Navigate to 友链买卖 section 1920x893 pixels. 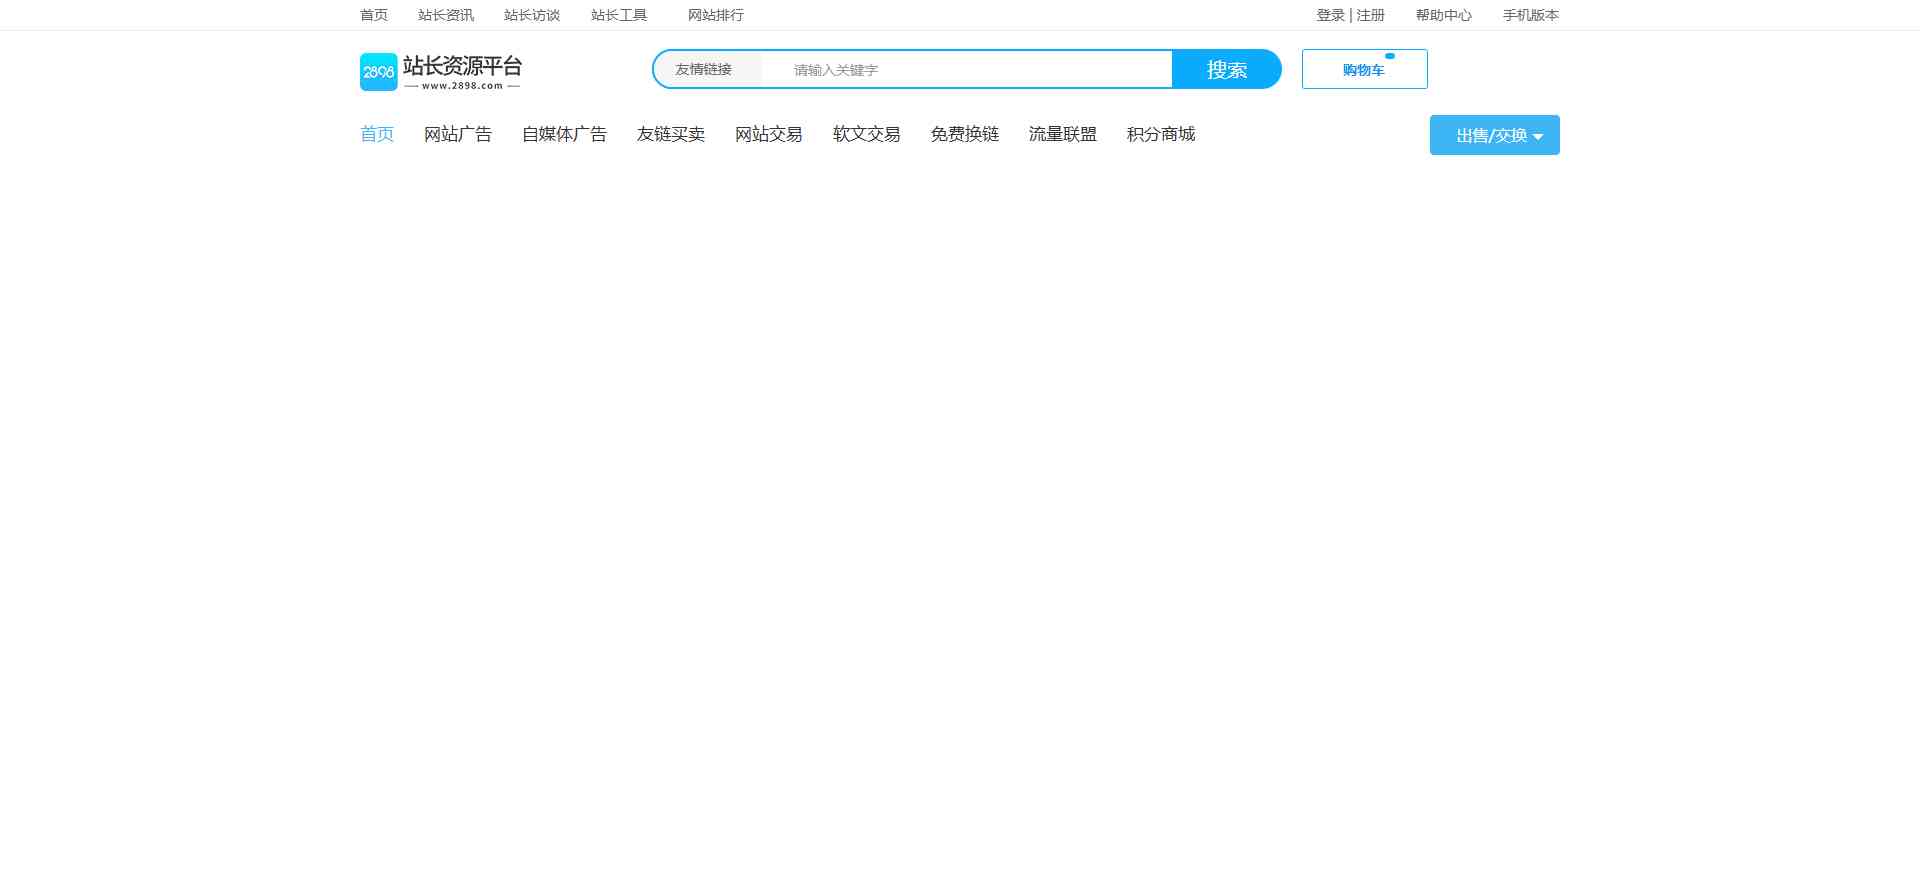(x=671, y=134)
